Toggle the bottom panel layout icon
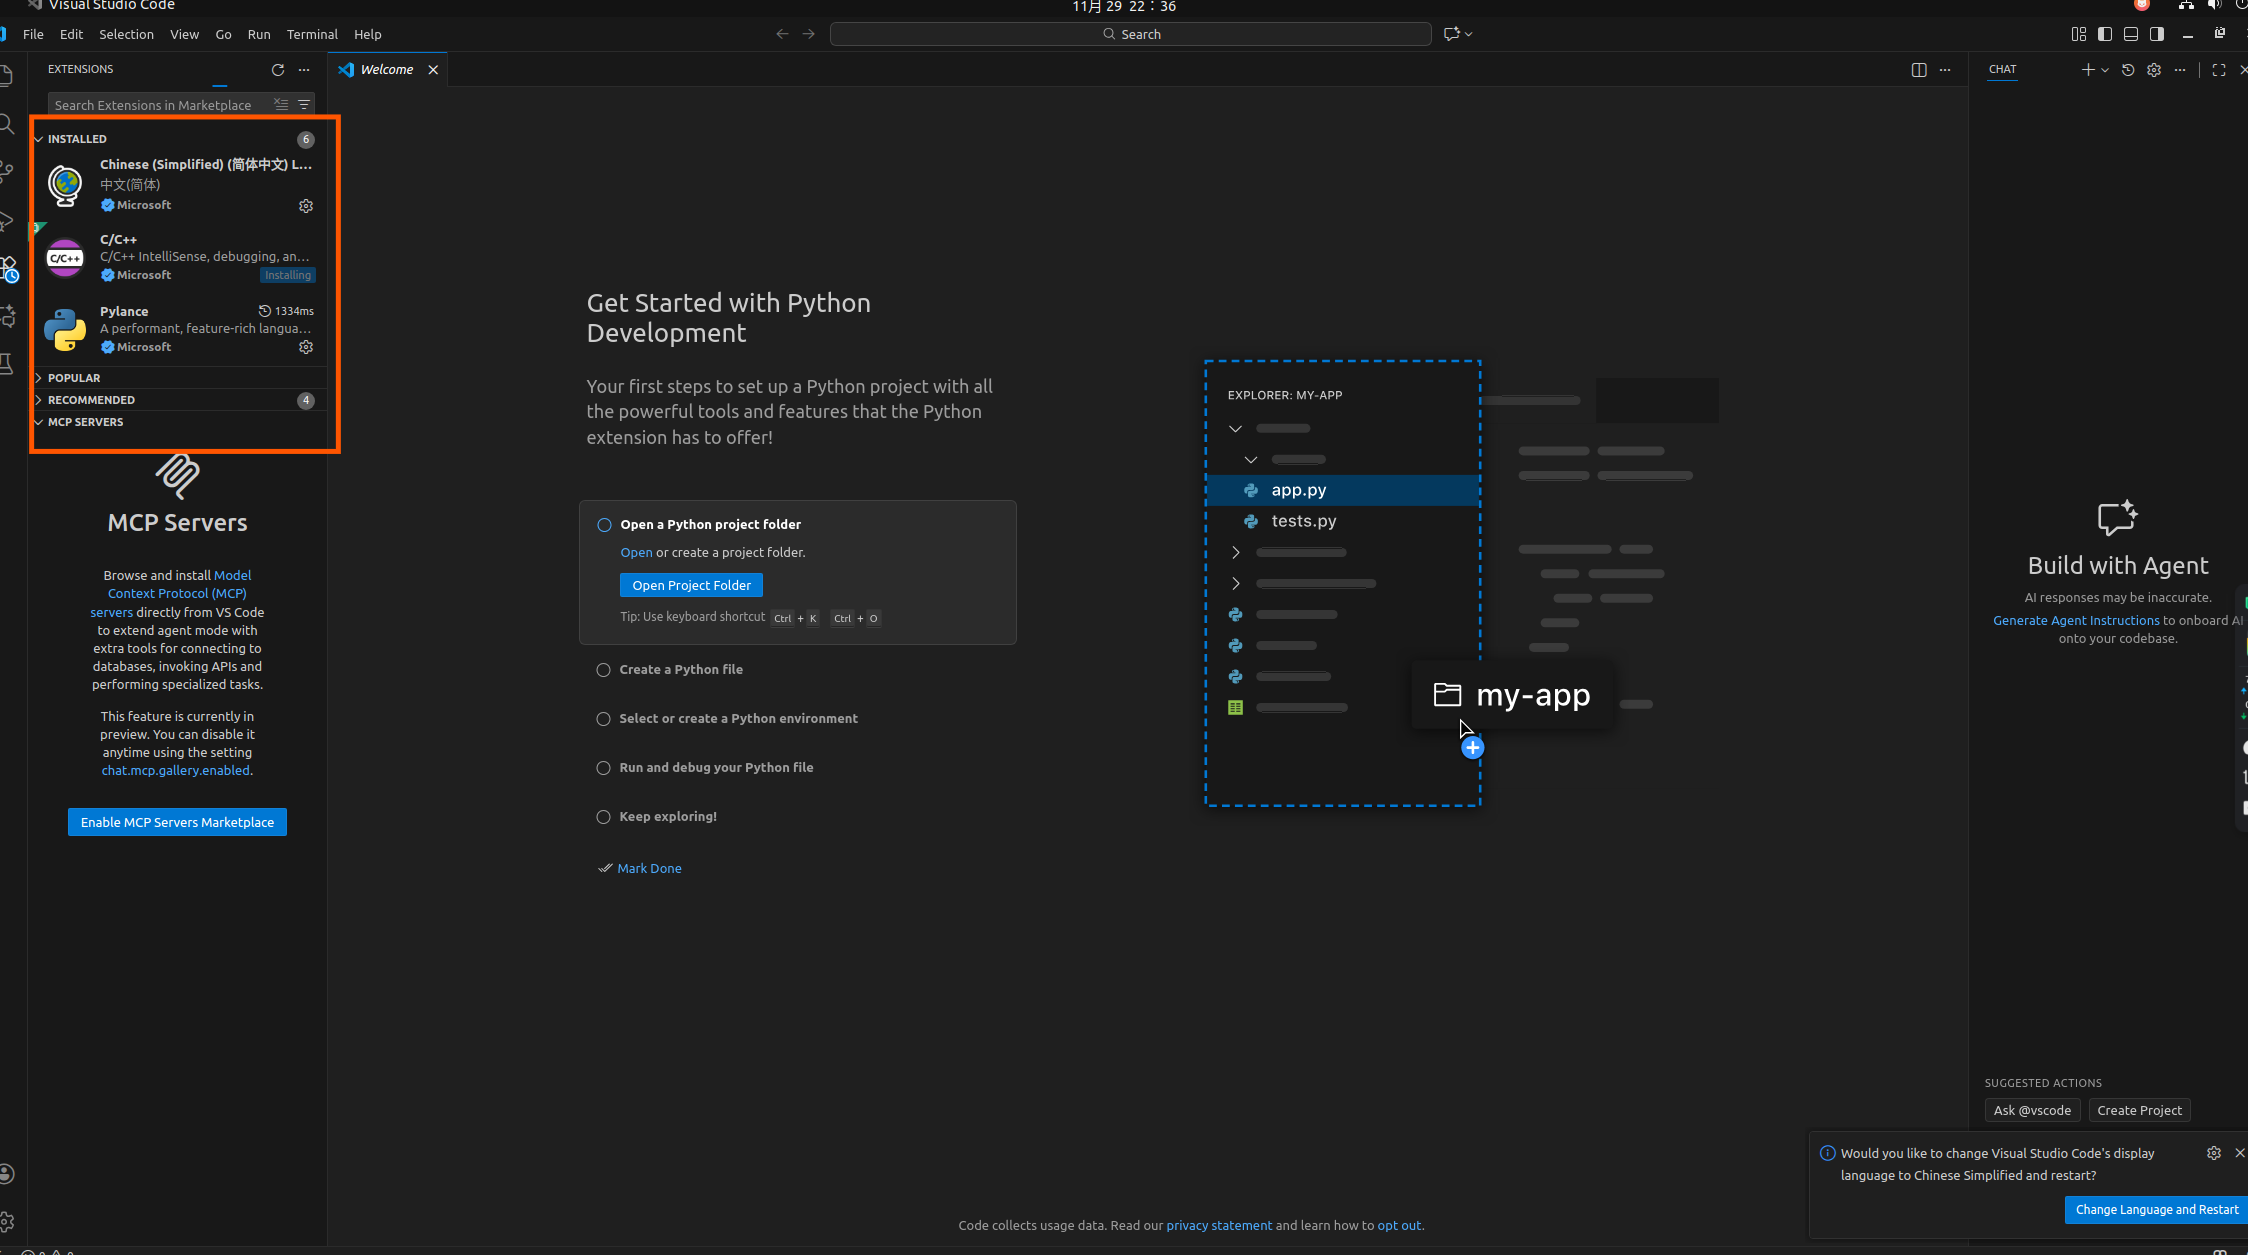Image resolution: width=2248 pixels, height=1255 pixels. (2131, 34)
